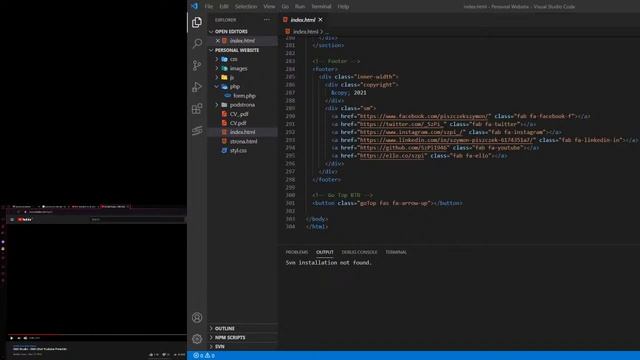Expand the podstrona folder
Screen dimensions: 640x360
pos(217,105)
